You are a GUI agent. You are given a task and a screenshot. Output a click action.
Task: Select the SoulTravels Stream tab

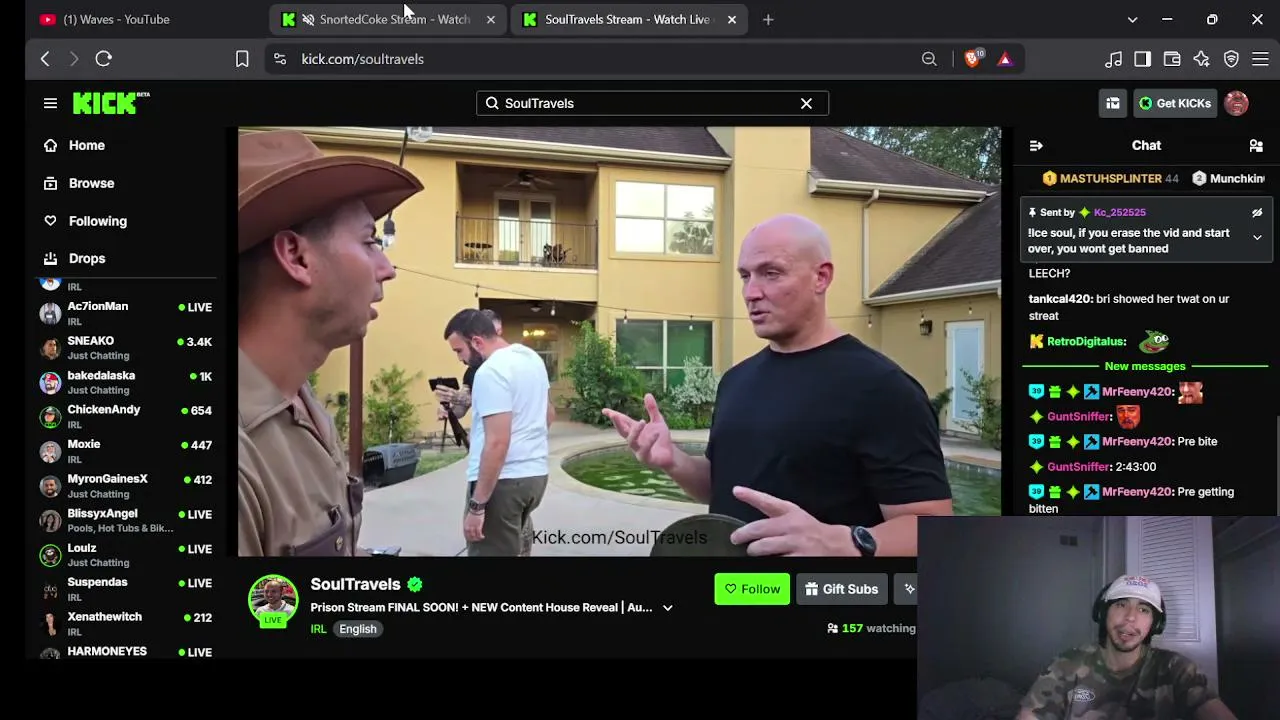[630, 19]
